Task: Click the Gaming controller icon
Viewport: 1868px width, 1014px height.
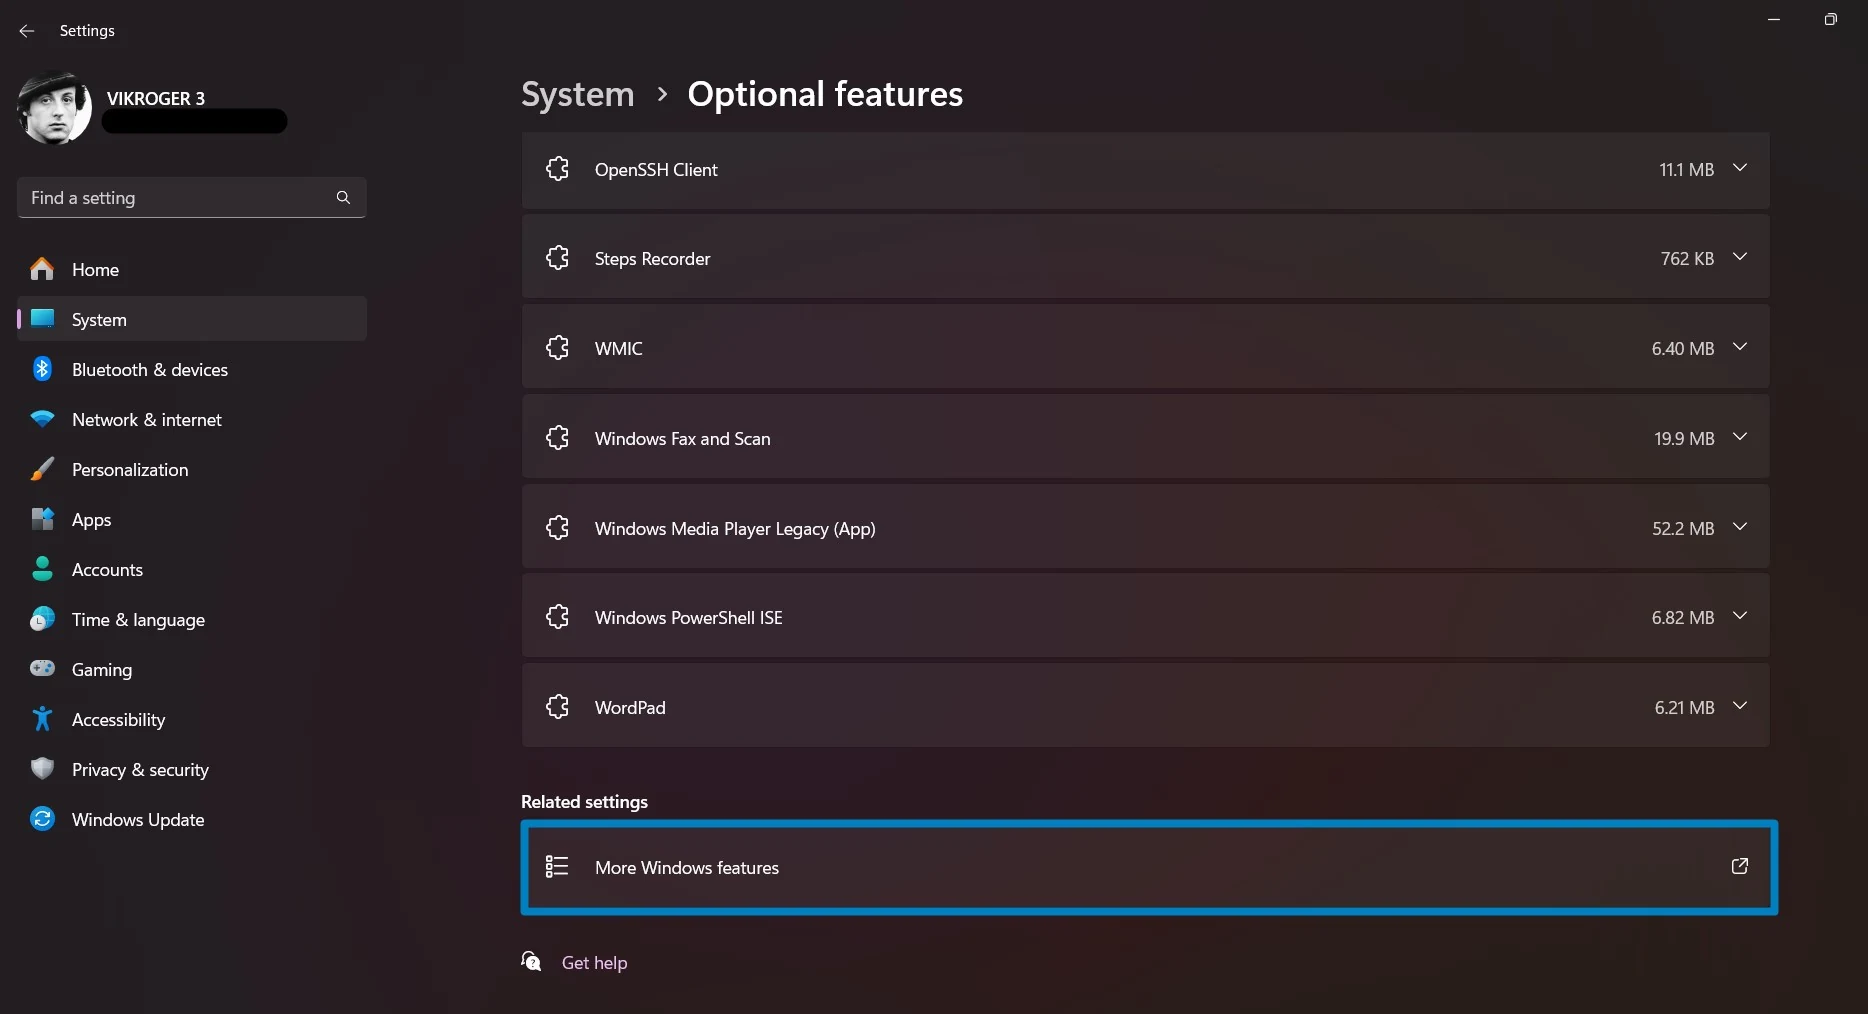Action: (x=42, y=668)
